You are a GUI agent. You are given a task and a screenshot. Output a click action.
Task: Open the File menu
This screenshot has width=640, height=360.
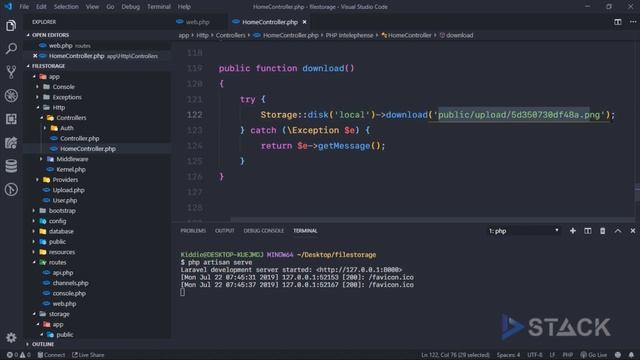pos(24,7)
